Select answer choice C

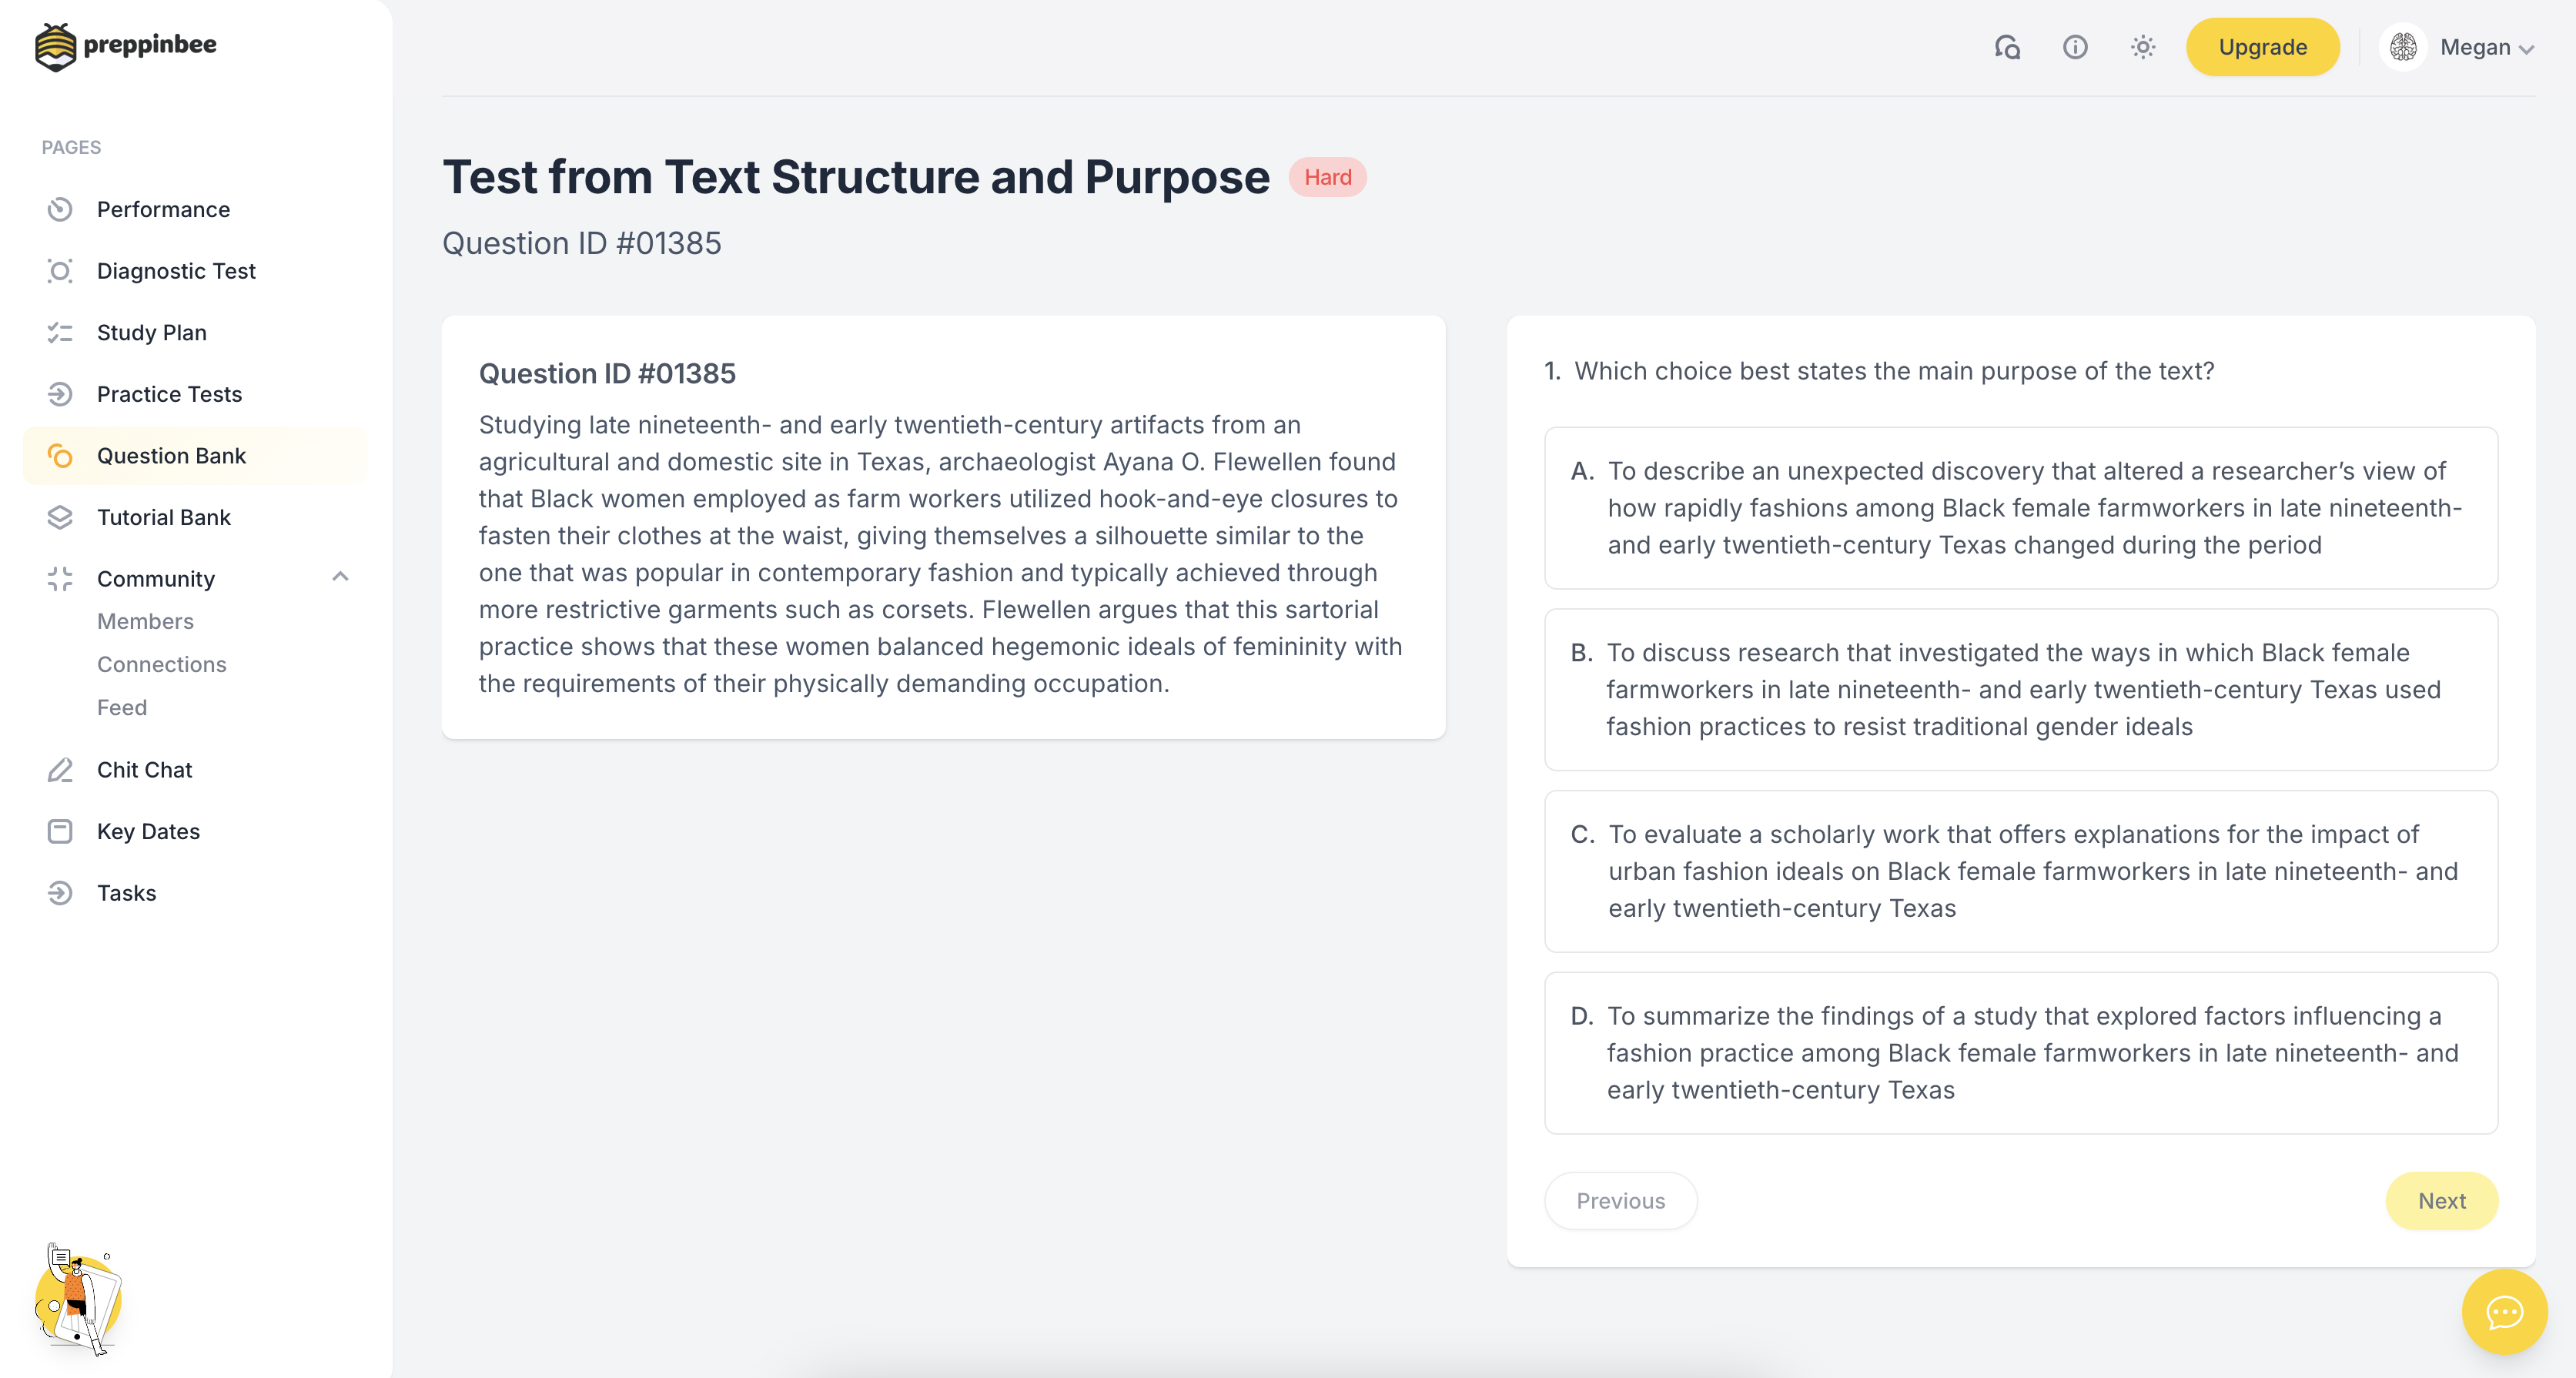tap(2020, 871)
